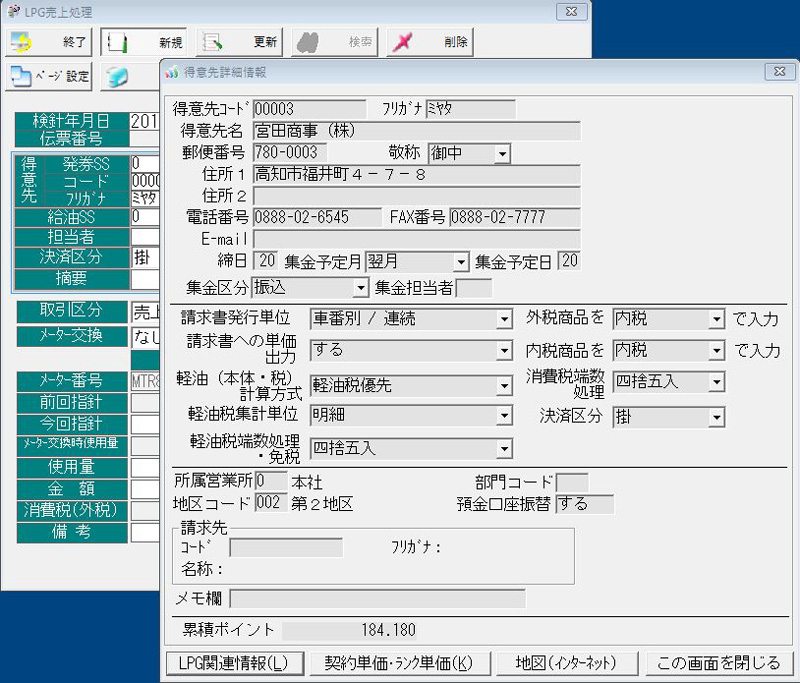Open the 軽油税集計単位 dropdown
The width and height of the screenshot is (800, 683).
point(503,415)
